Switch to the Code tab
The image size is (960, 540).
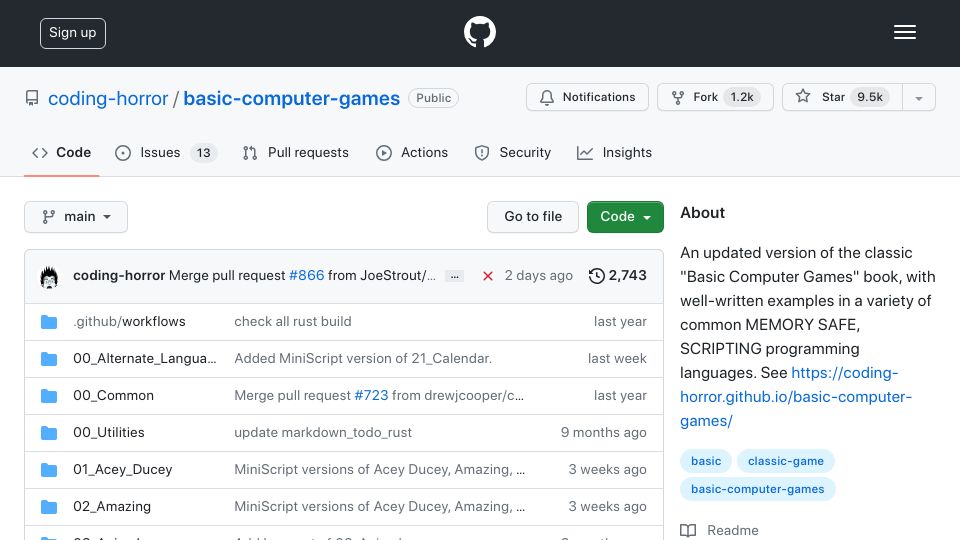62,152
